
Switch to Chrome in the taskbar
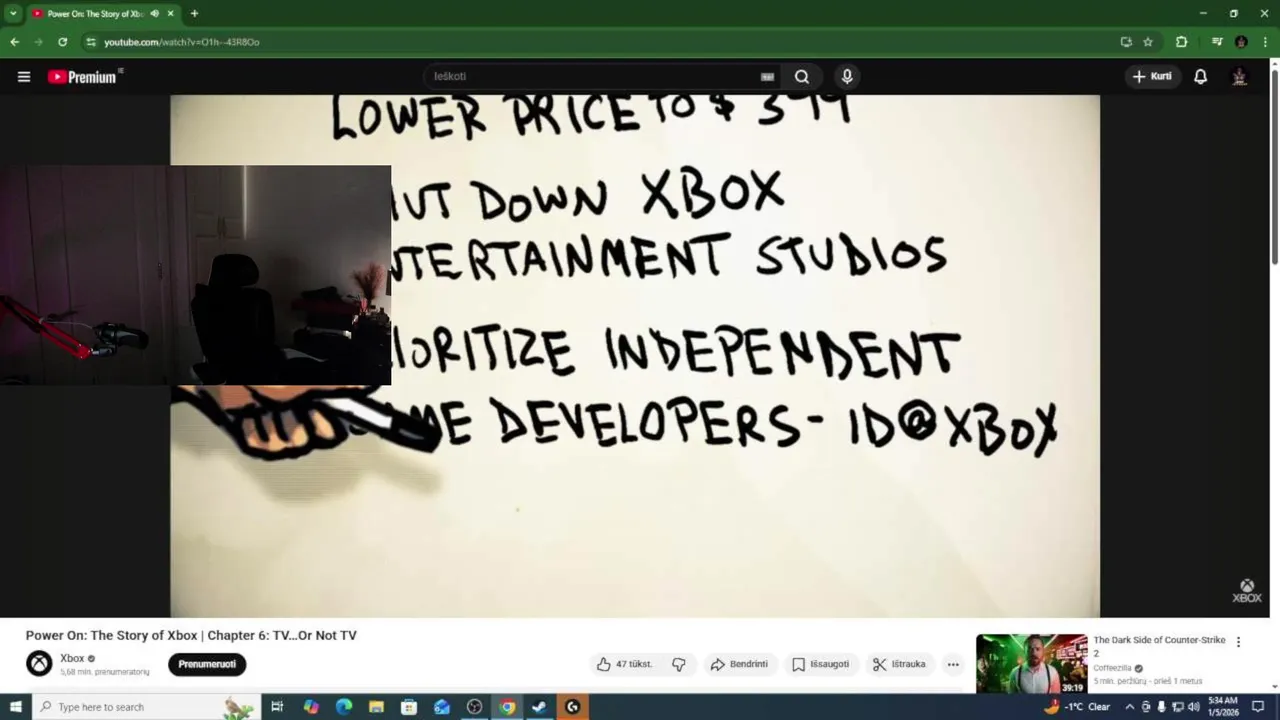(x=507, y=707)
